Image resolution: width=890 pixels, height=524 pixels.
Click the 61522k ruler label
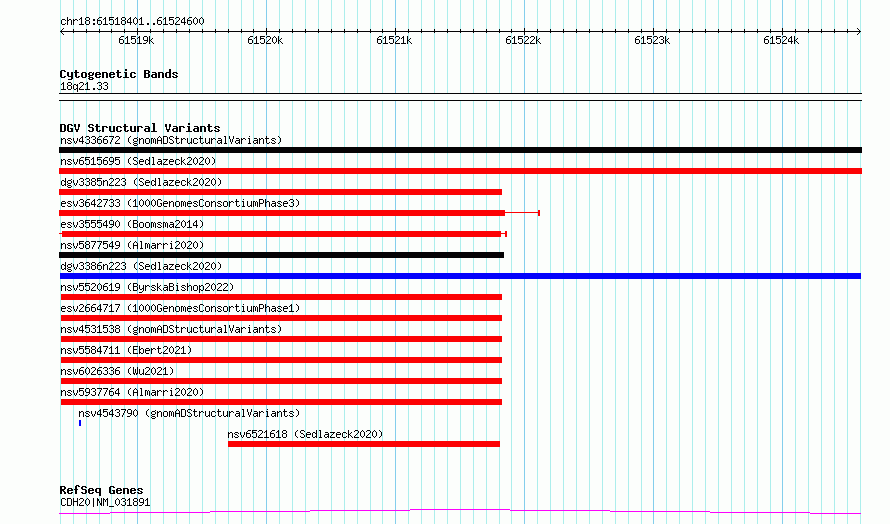pyautogui.click(x=523, y=41)
